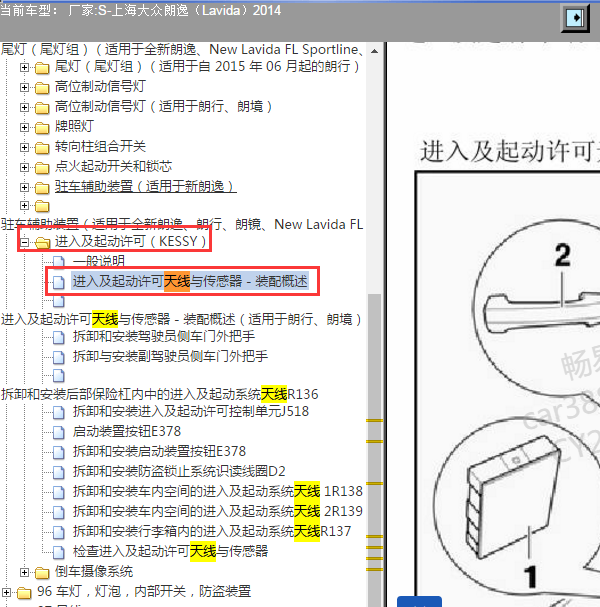600x607 pixels.
Task: Expand the 高位制动信号灯(适用于朗行、朗境) node
Action: [24, 107]
